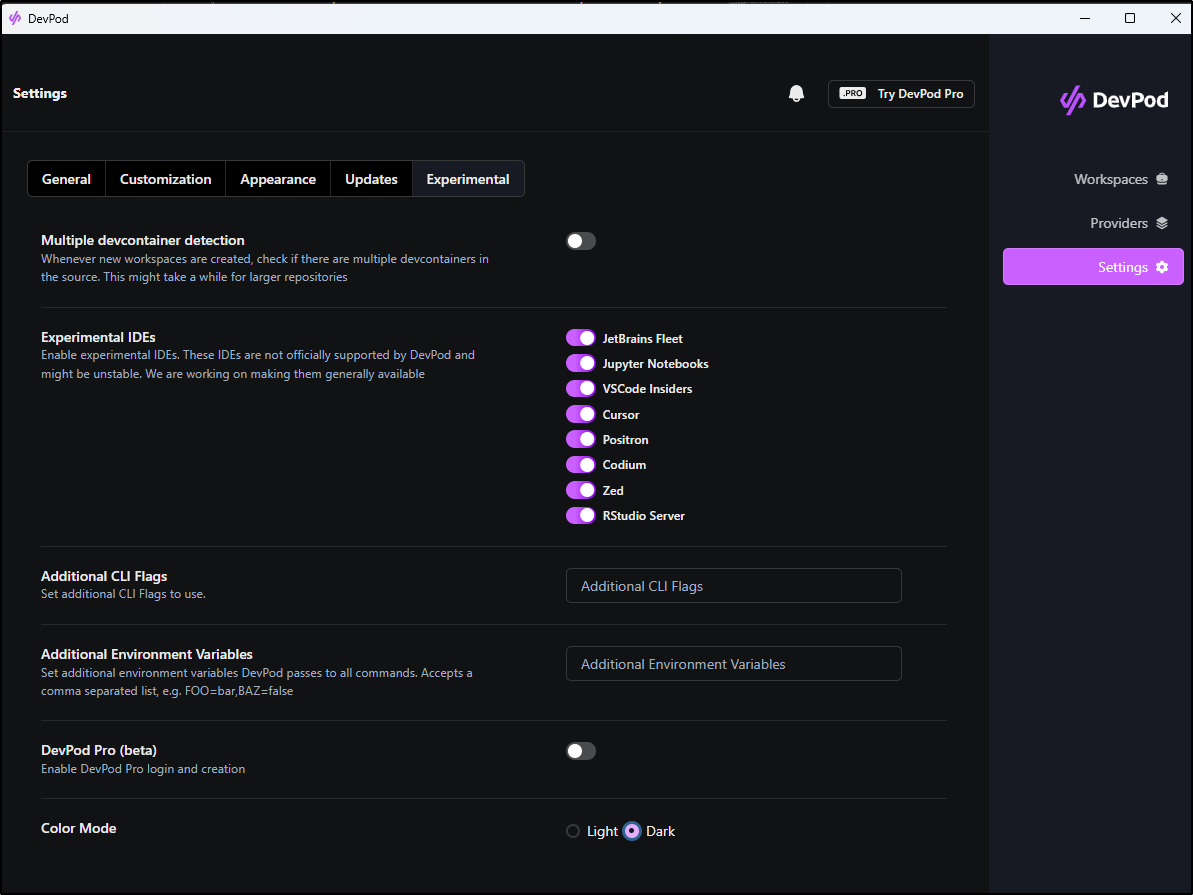Click the Multiple devcontainer detection heading
This screenshot has height=895, width=1193.
tap(143, 240)
